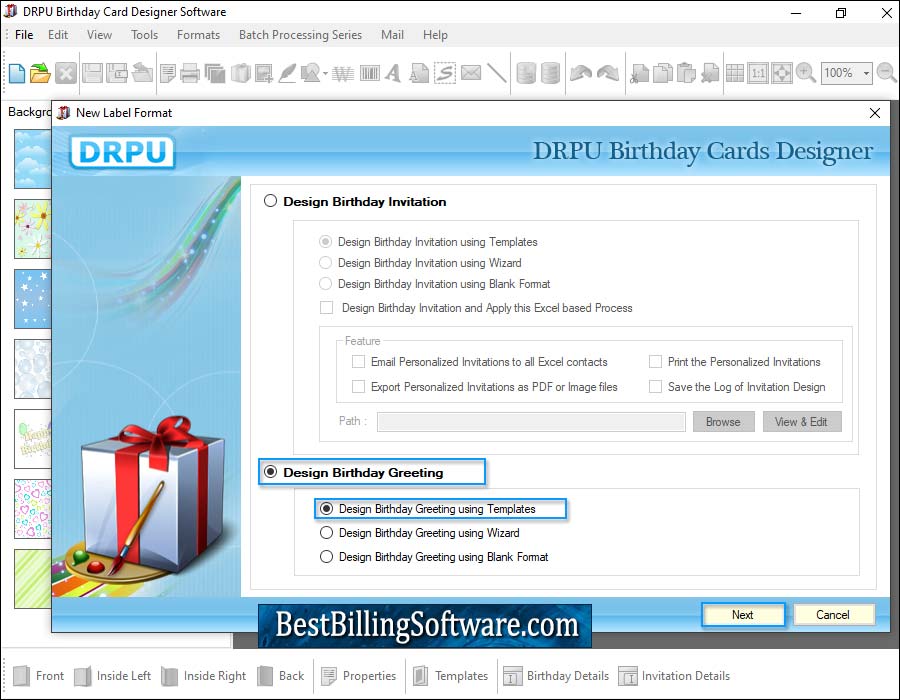This screenshot has height=700, width=900.
Task: Choose Design Birthday Greeting using Blank Format
Action: pos(327,557)
